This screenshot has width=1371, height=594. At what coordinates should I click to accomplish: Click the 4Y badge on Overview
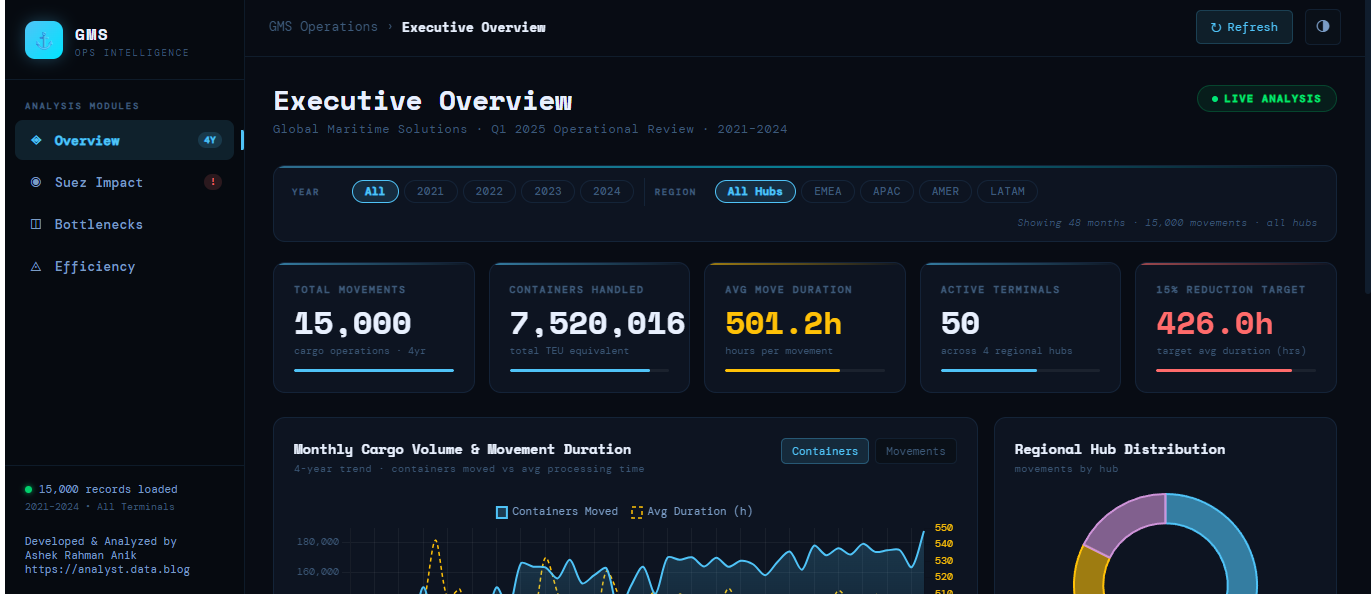coord(209,140)
